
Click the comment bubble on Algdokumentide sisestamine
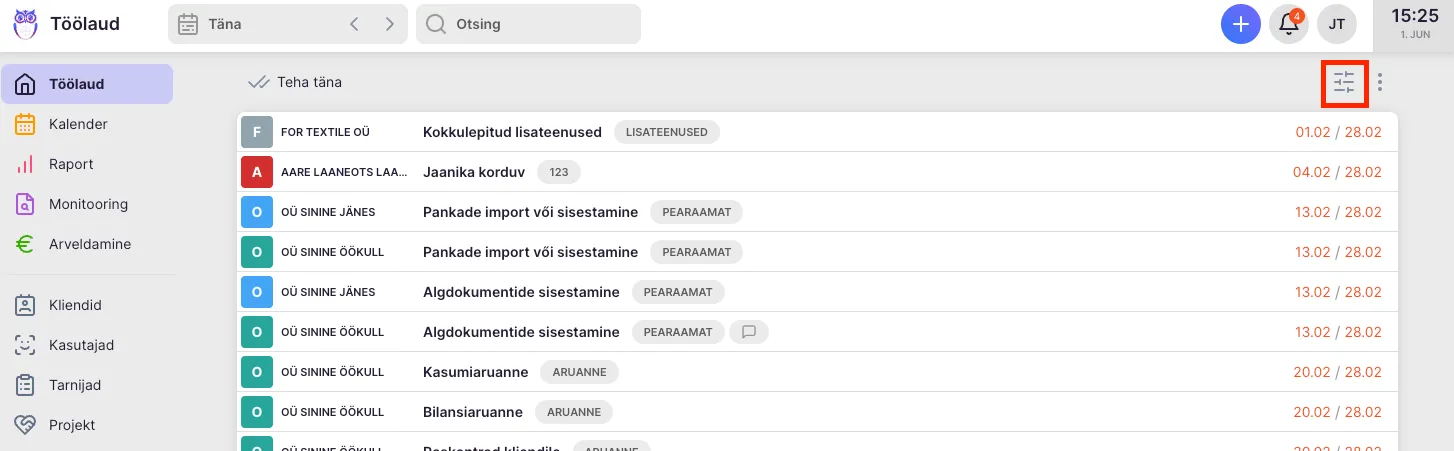(748, 332)
